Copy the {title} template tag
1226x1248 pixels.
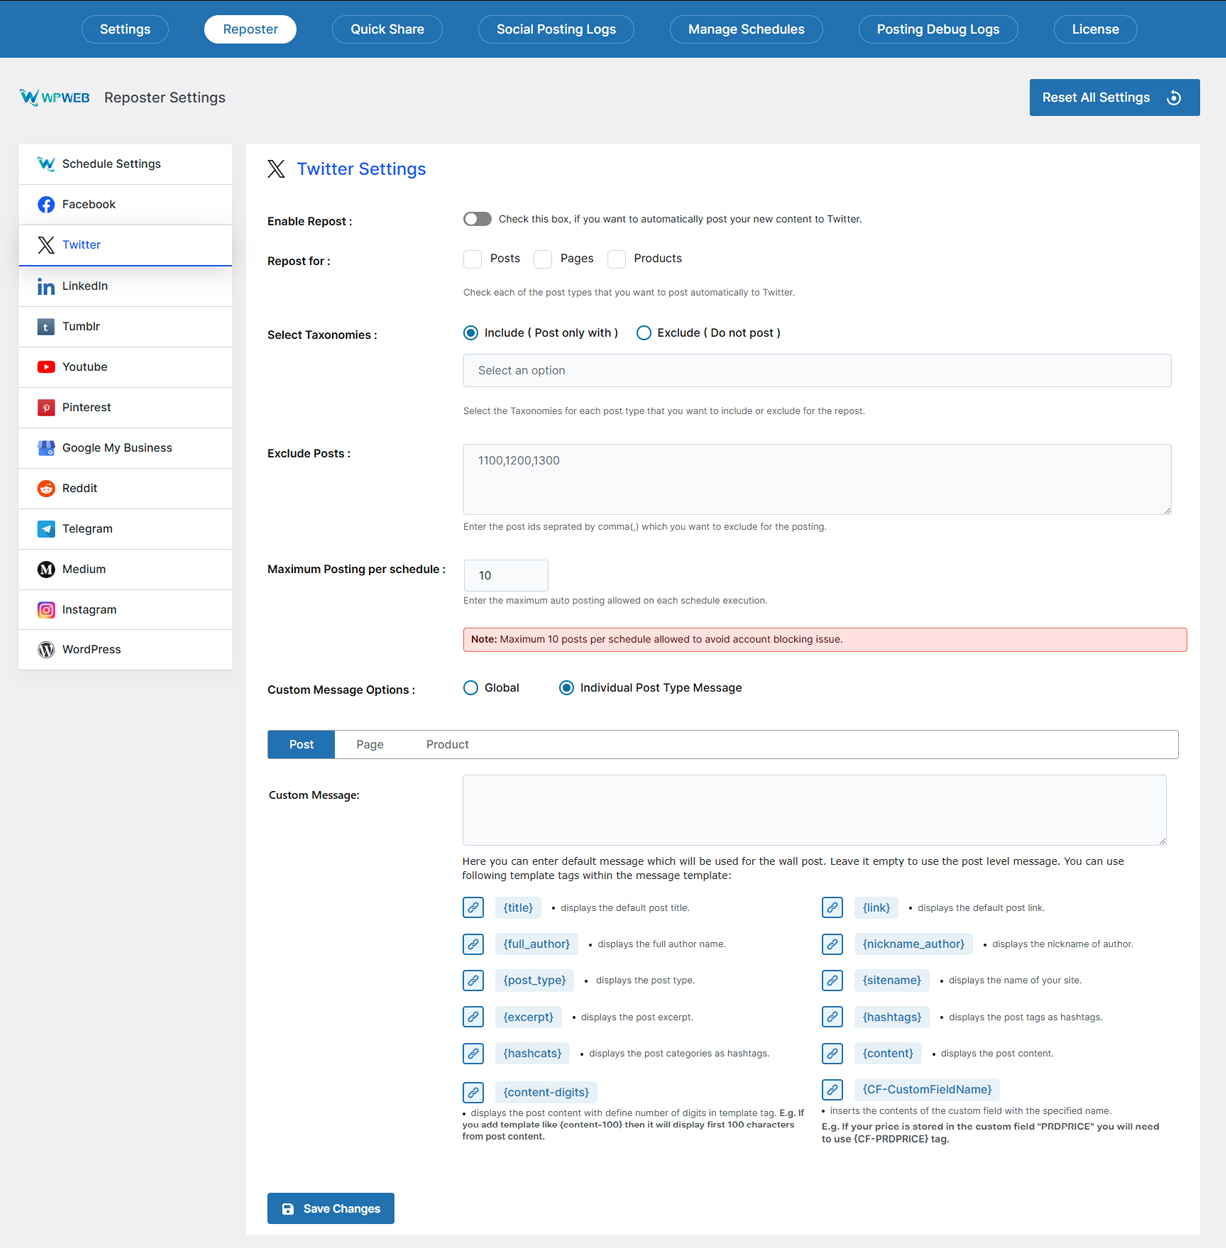473,907
